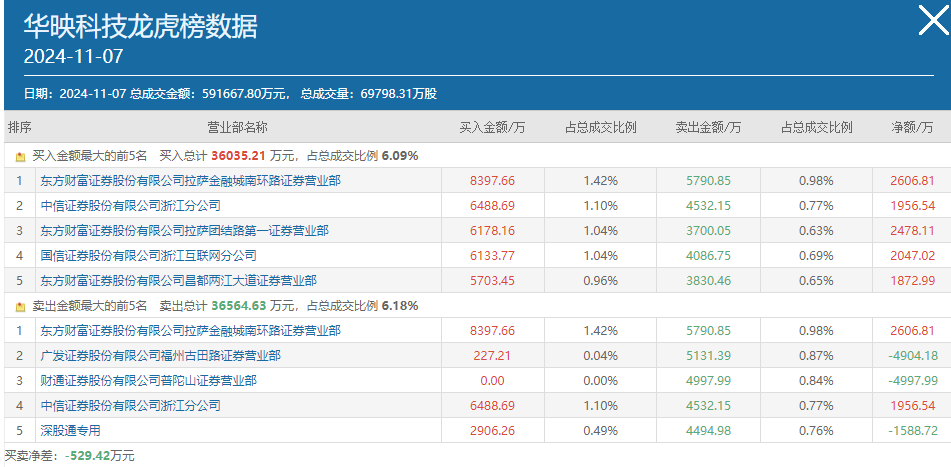Click net amount 2047.02

pyautogui.click(x=912, y=255)
